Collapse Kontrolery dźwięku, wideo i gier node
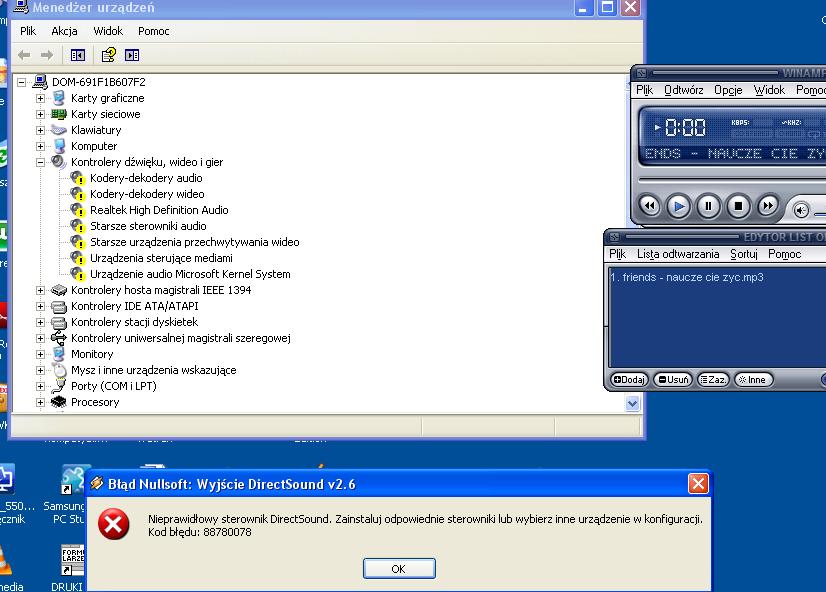The width and height of the screenshot is (826, 592). click(40, 162)
